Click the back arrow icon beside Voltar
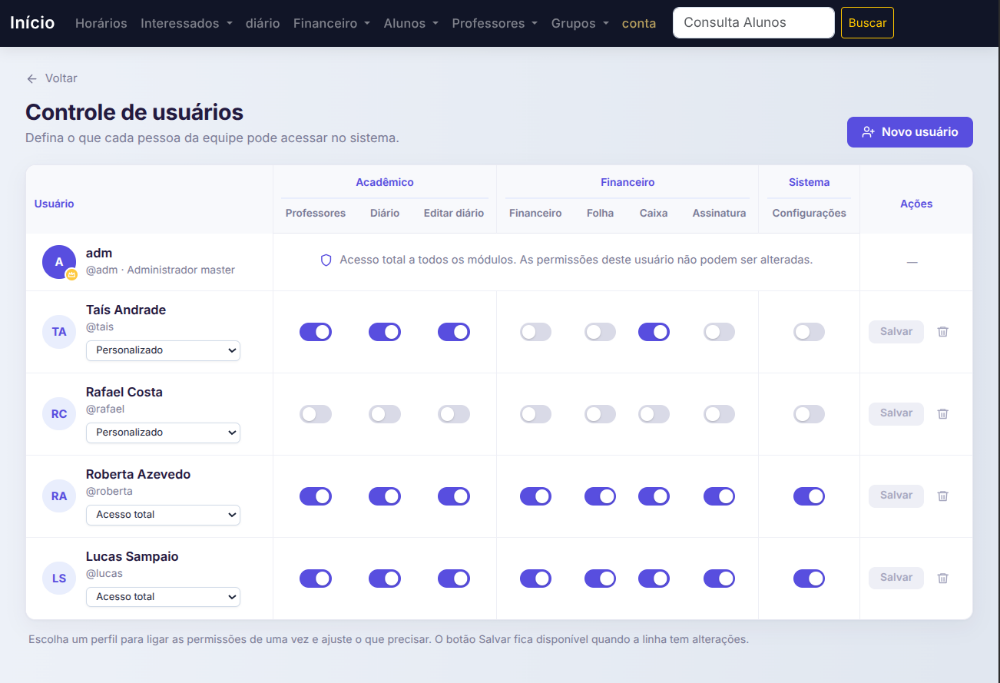The image size is (1000, 683). pos(32,78)
